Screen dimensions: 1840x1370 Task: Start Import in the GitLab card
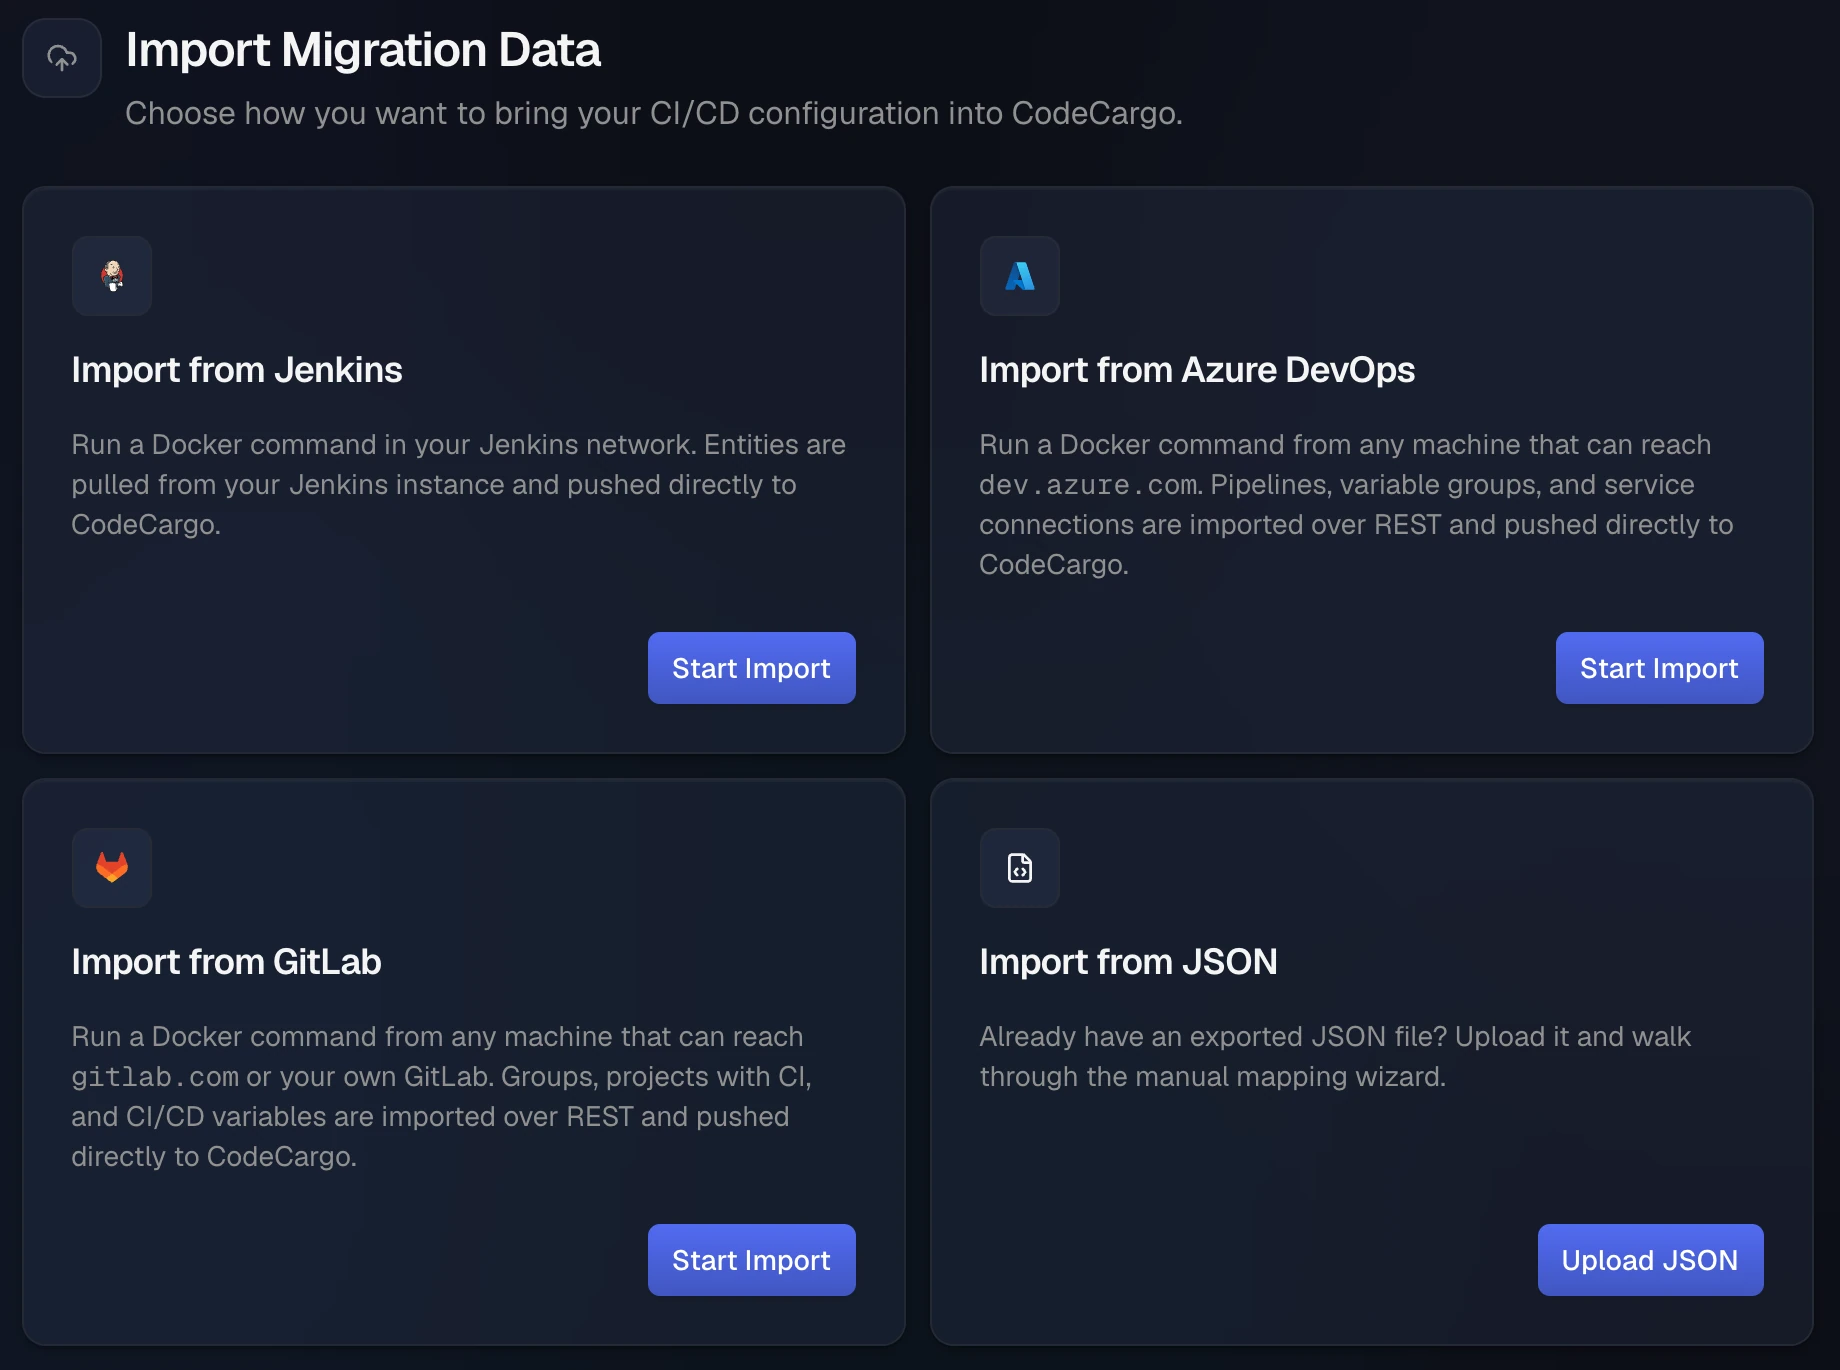(752, 1260)
